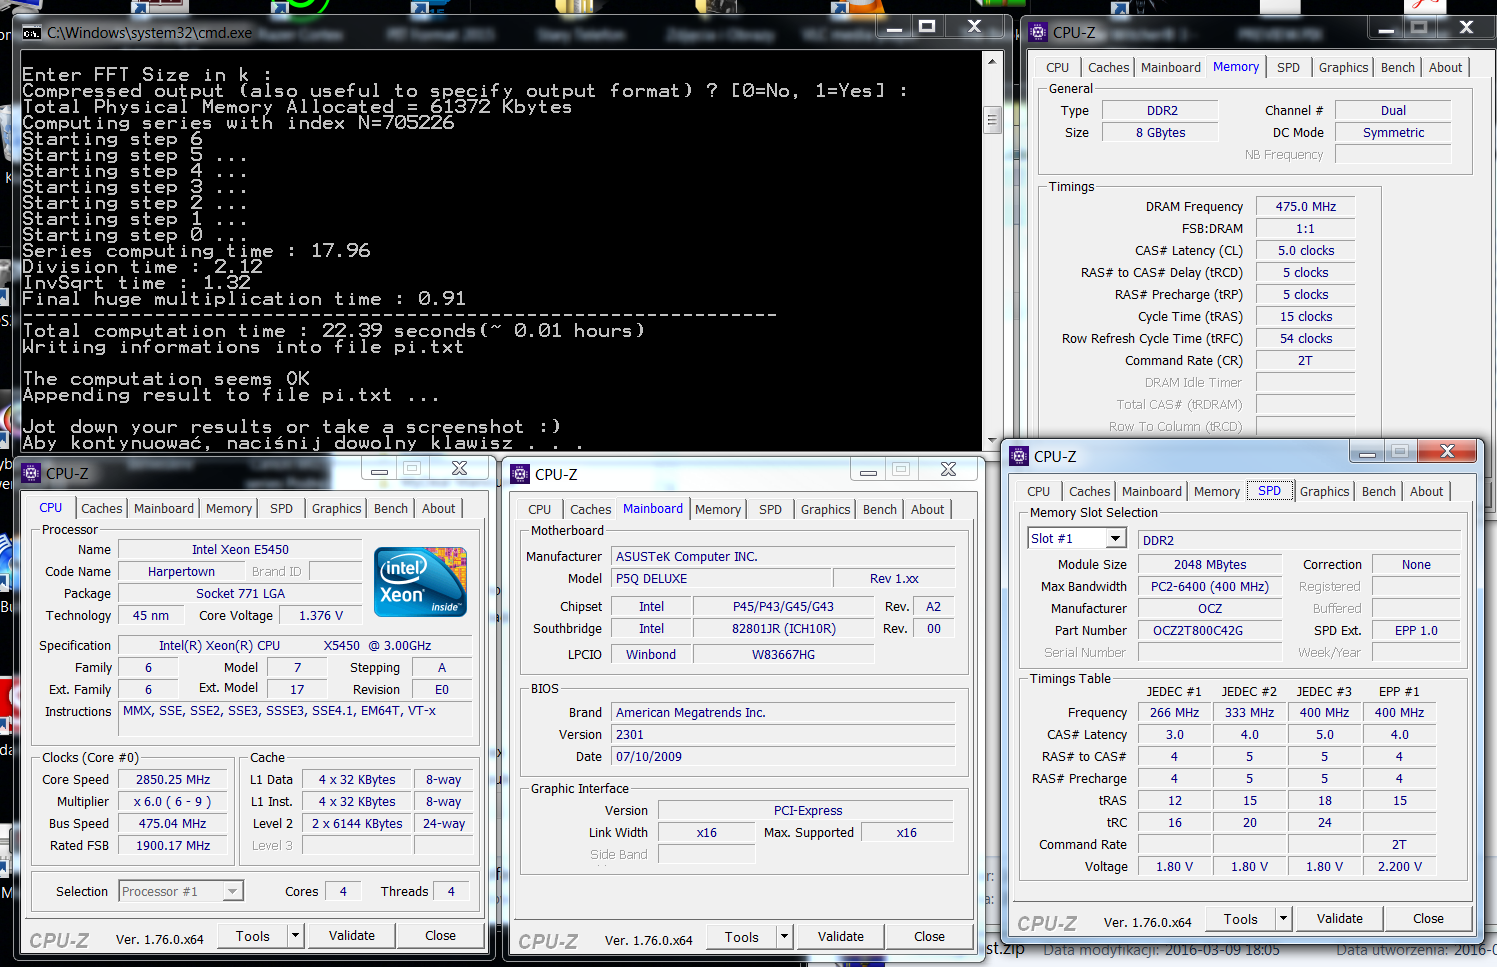Click the PC2-6400 (400 MHz) max bandwidth value

[1210, 586]
